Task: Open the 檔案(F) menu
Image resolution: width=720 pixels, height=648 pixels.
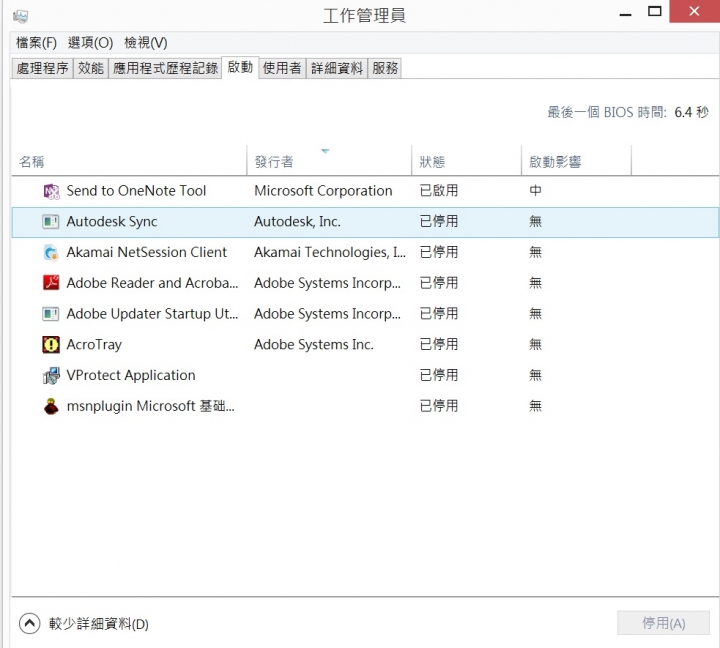Action: (x=36, y=43)
